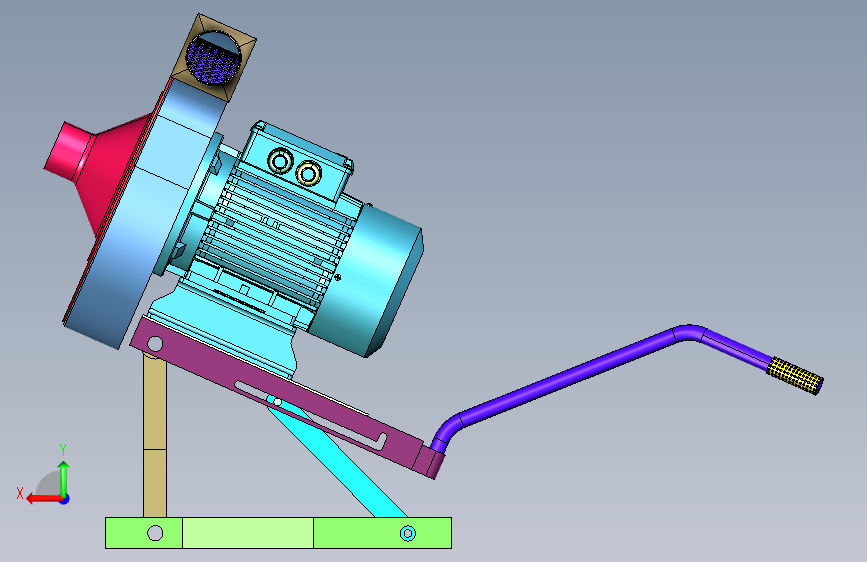Screen dimensions: 867x562
Task: Click the right cable gland on terminal box
Action: tap(309, 174)
